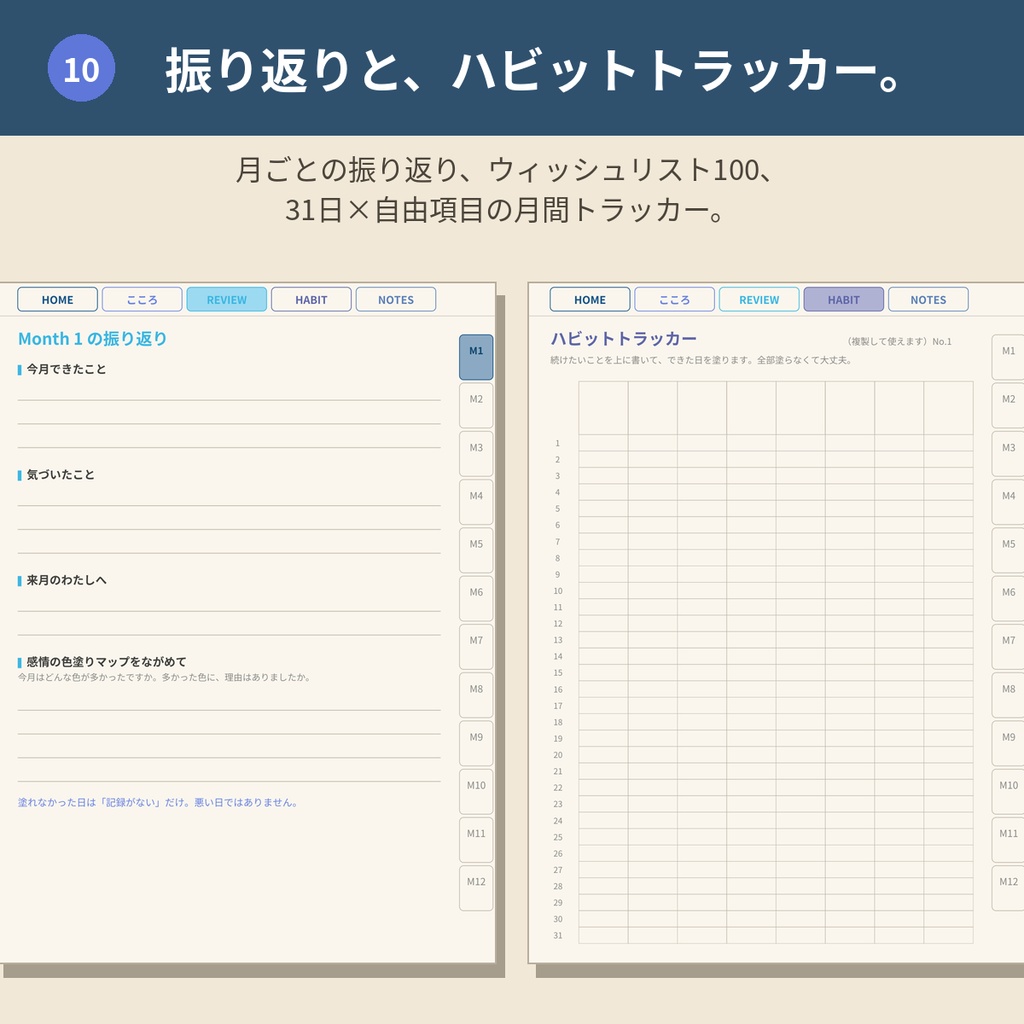The height and width of the screenshot is (1024, 1024).
Task: Click the '塗れなかった日は「記録がない」だけ' footer note
Action: point(157,803)
